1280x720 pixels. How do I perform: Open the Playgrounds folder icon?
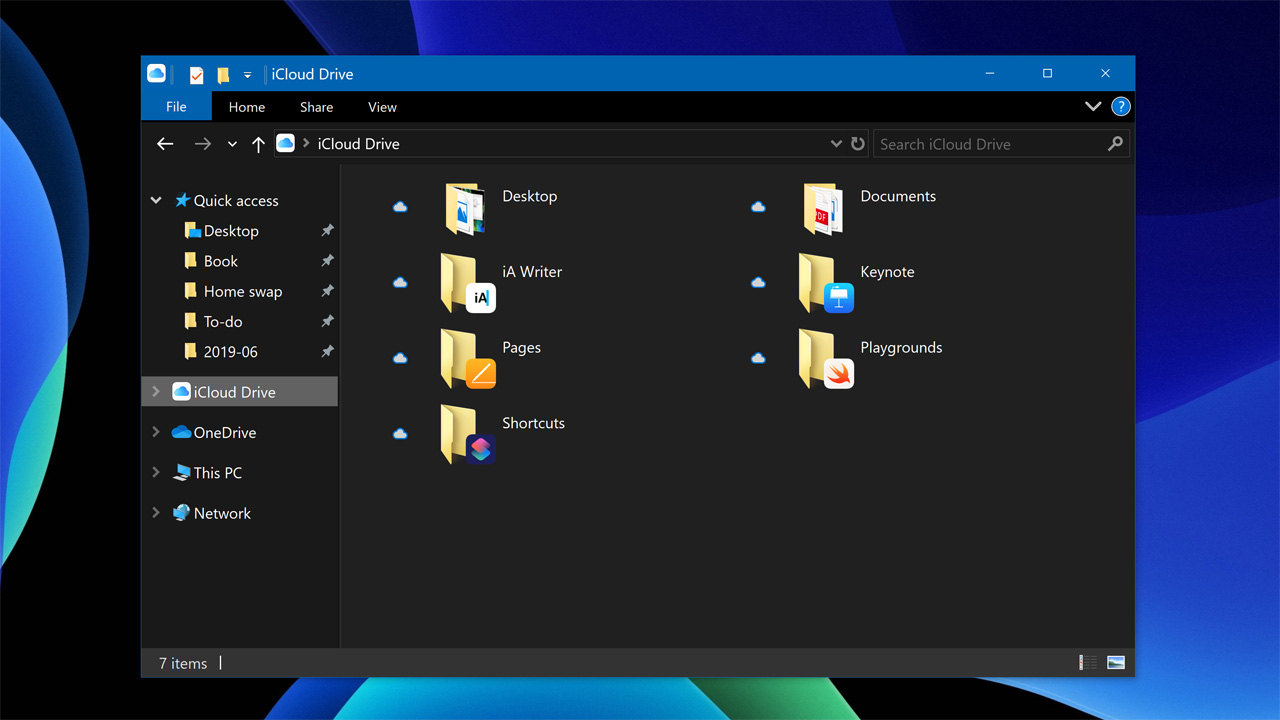pyautogui.click(x=824, y=359)
